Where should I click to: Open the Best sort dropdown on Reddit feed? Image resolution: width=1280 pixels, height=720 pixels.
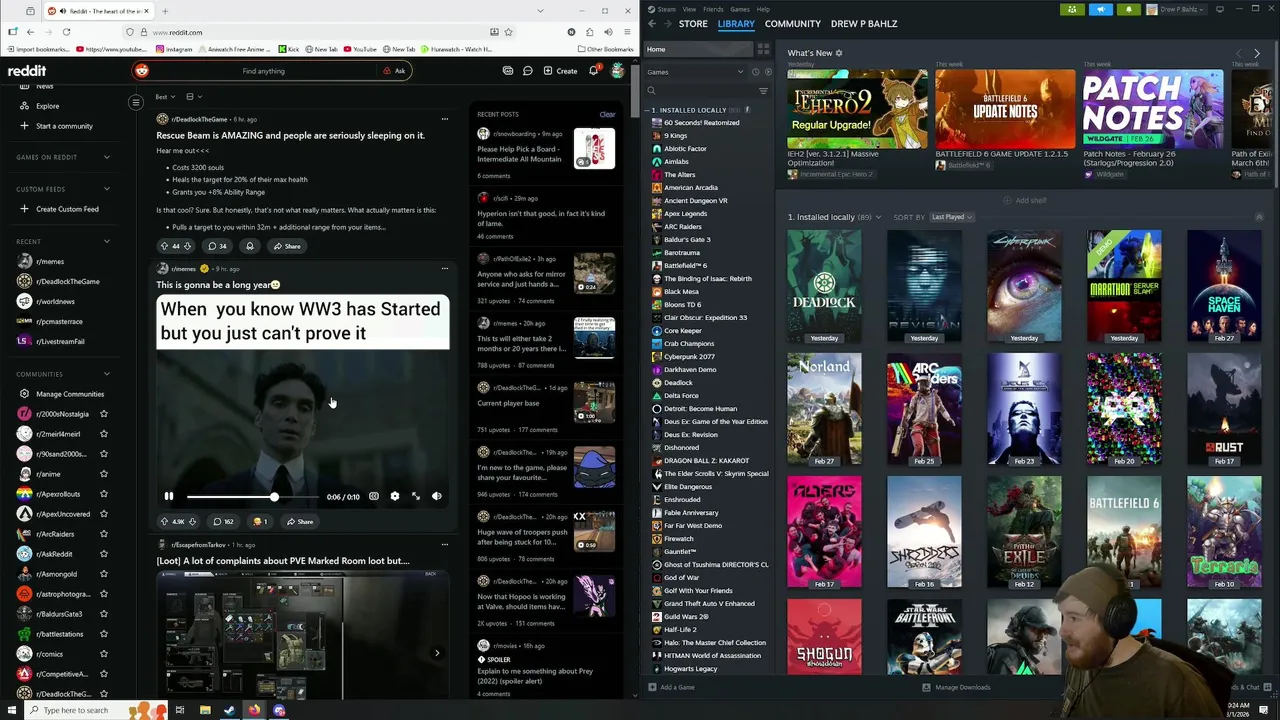165,97
